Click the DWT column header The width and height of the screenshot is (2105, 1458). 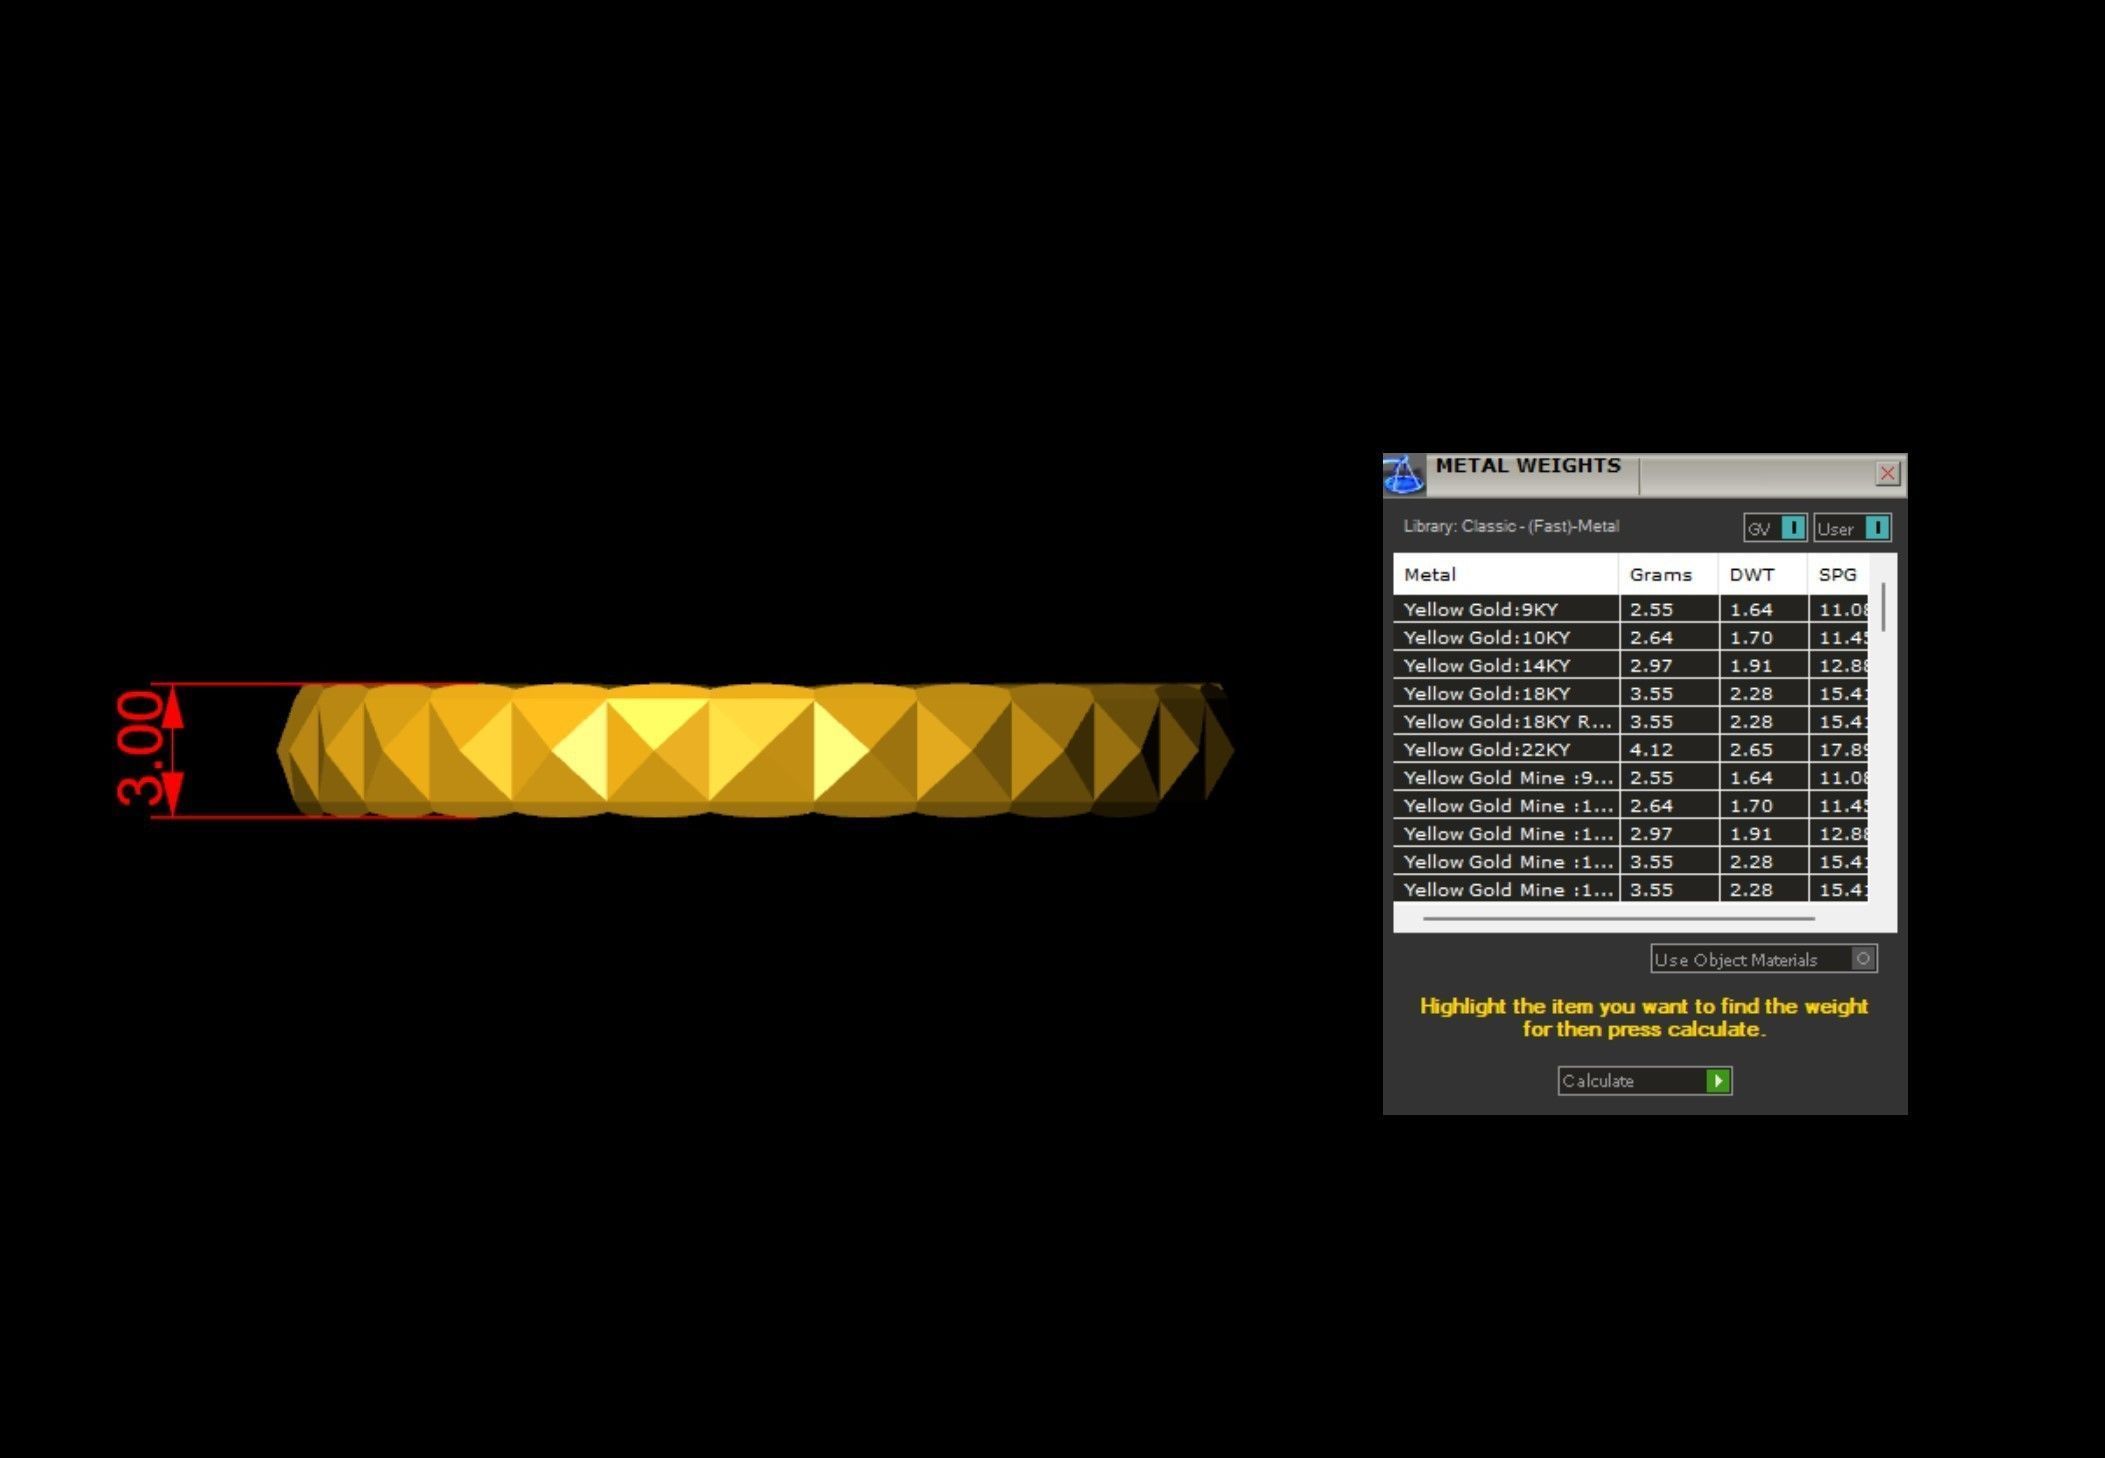click(1751, 575)
